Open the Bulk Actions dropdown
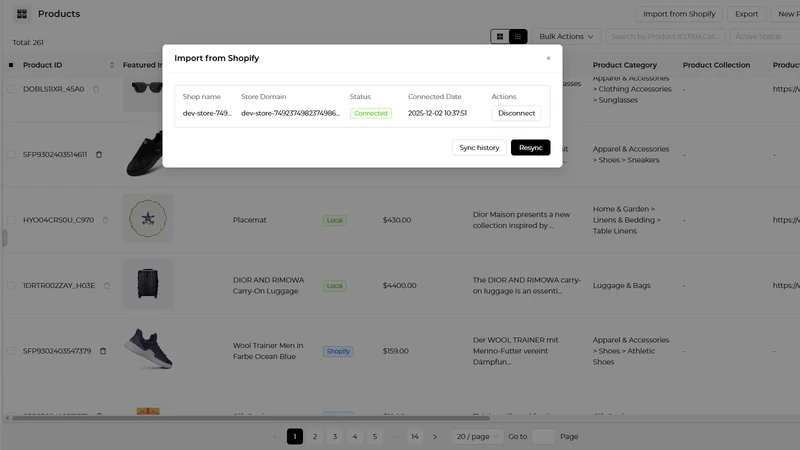This screenshot has width=800, height=450. coord(566,36)
